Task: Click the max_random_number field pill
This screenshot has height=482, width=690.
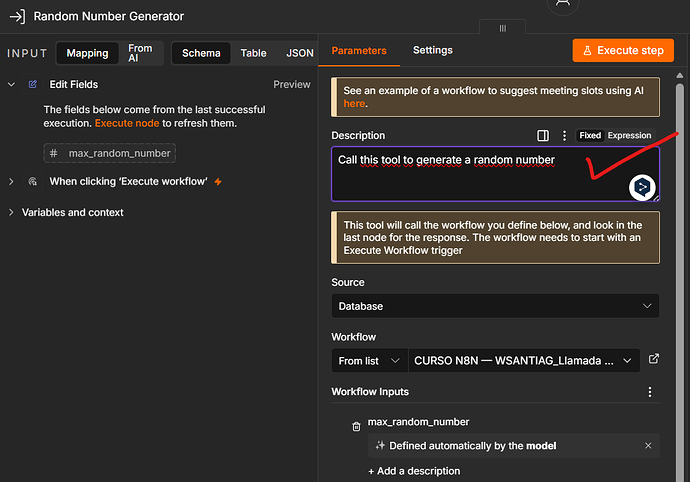Action: click(x=110, y=153)
